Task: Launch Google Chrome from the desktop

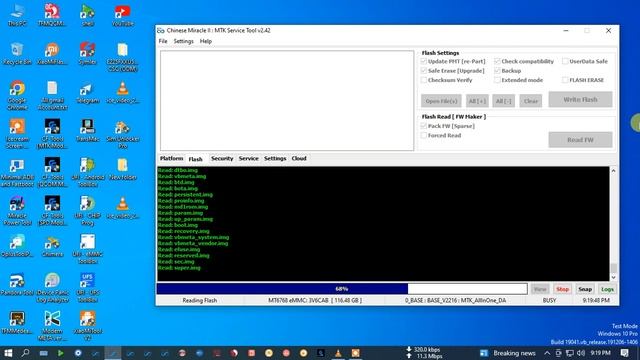Action: (17, 96)
